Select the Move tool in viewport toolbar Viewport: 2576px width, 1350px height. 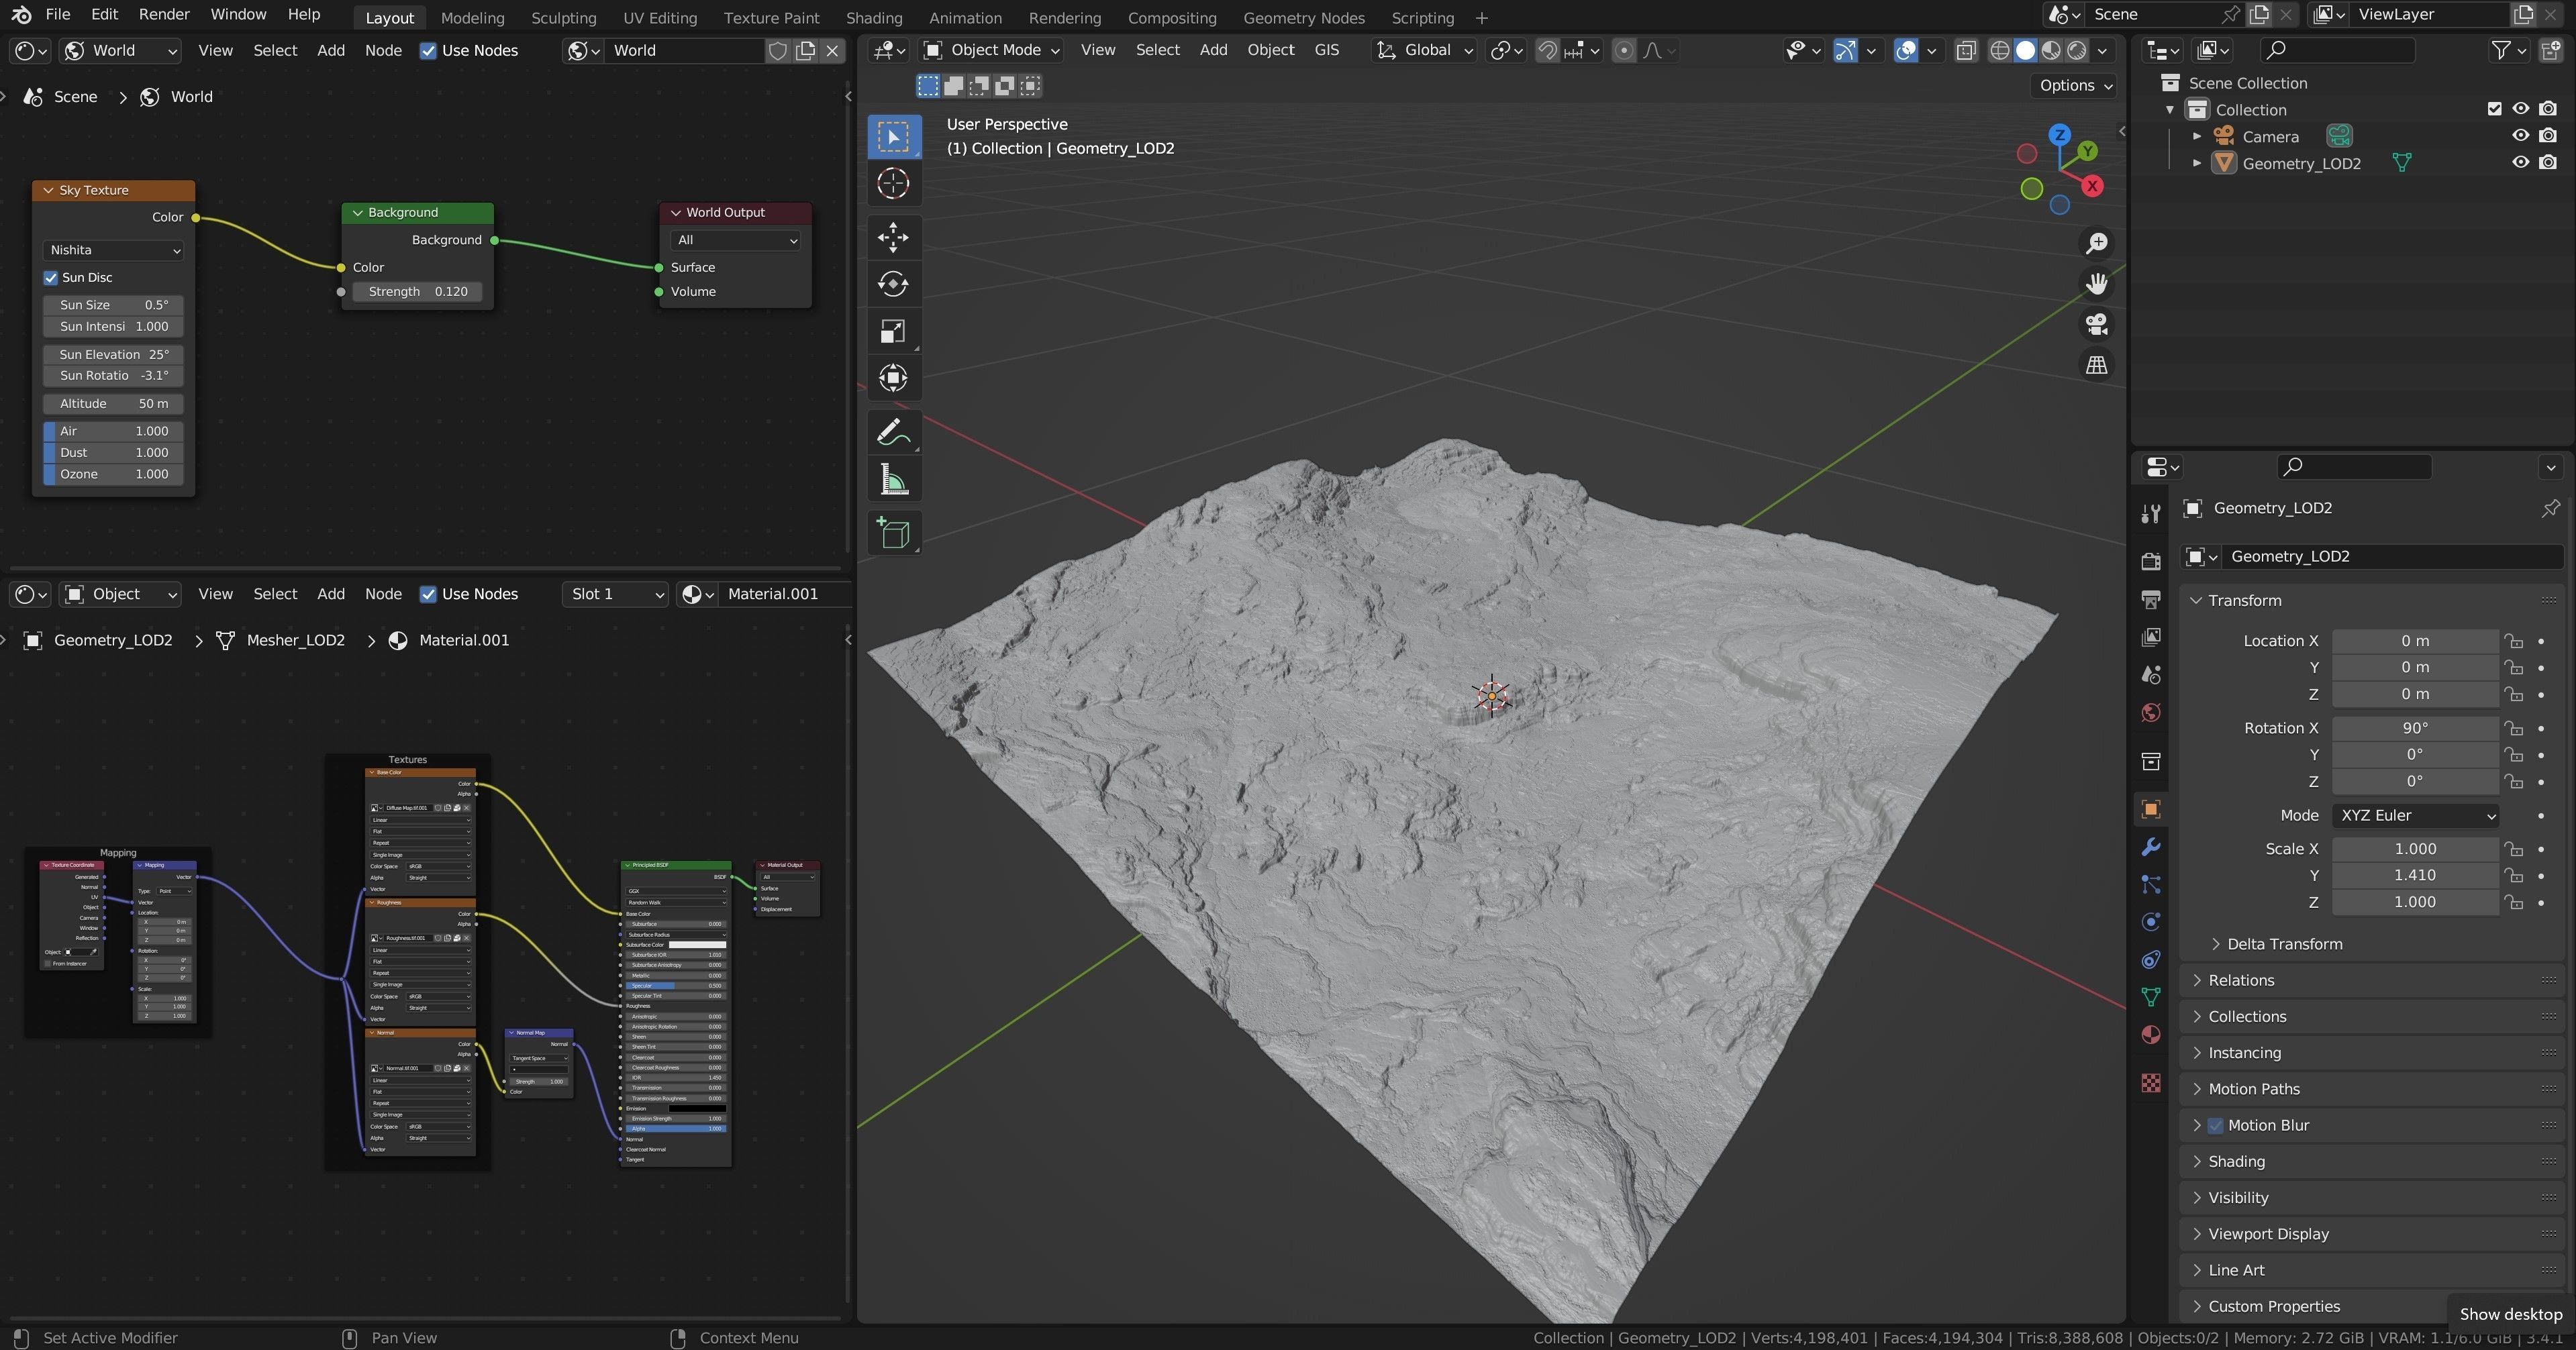pyautogui.click(x=893, y=237)
